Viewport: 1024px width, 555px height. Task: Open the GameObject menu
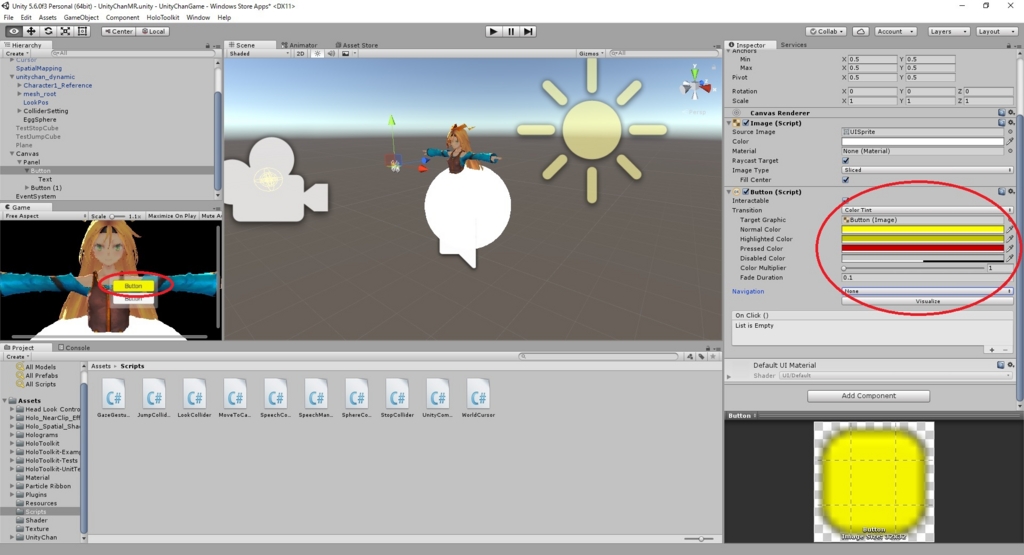point(81,18)
